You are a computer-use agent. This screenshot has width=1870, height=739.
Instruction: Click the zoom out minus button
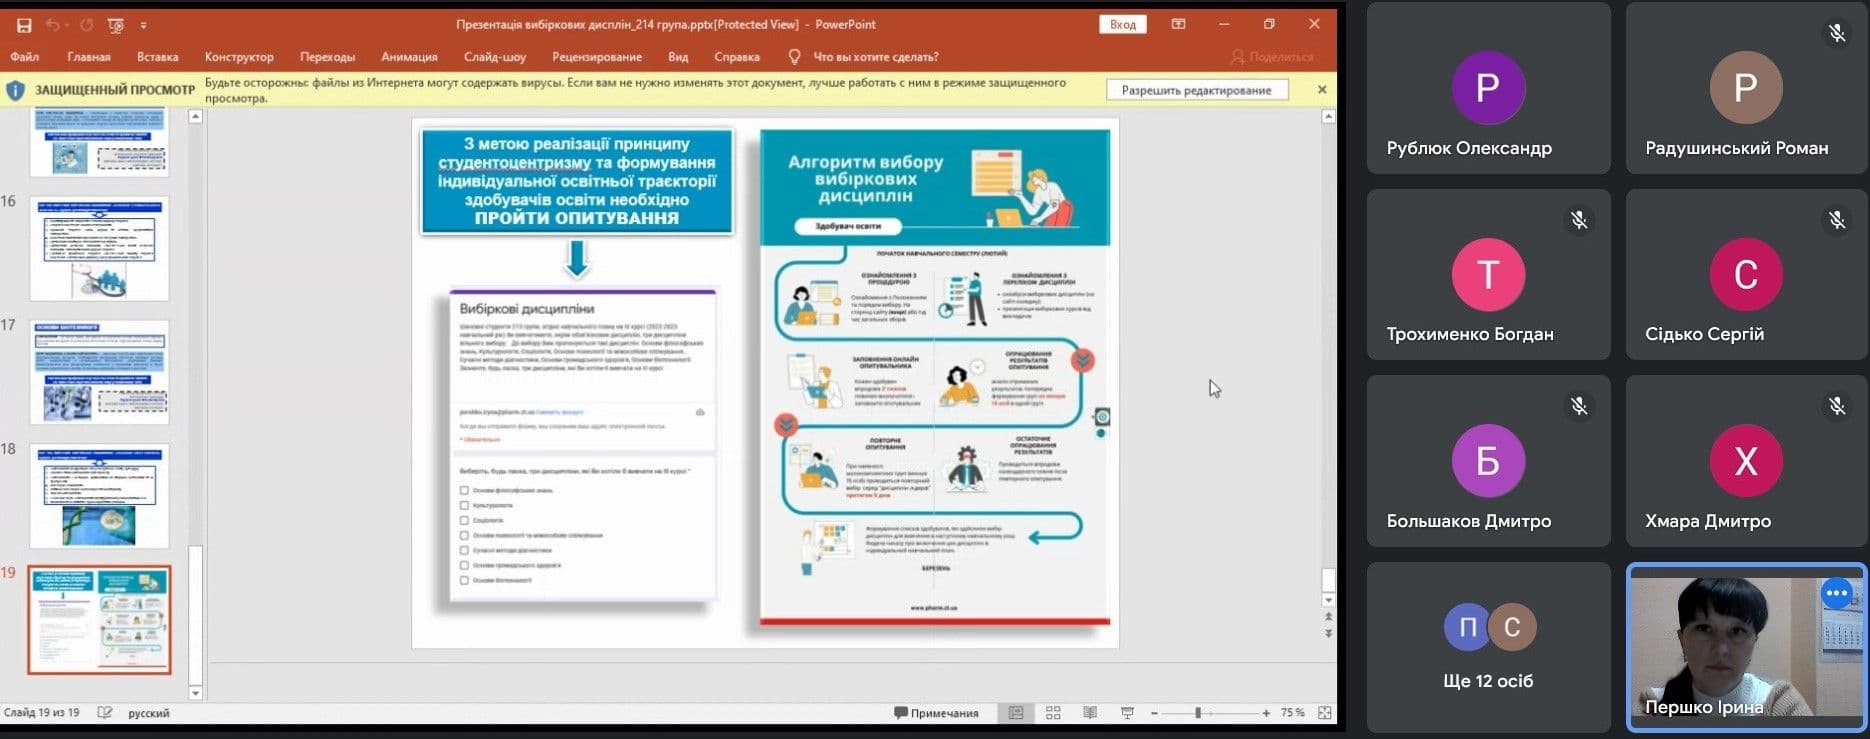pos(1154,713)
